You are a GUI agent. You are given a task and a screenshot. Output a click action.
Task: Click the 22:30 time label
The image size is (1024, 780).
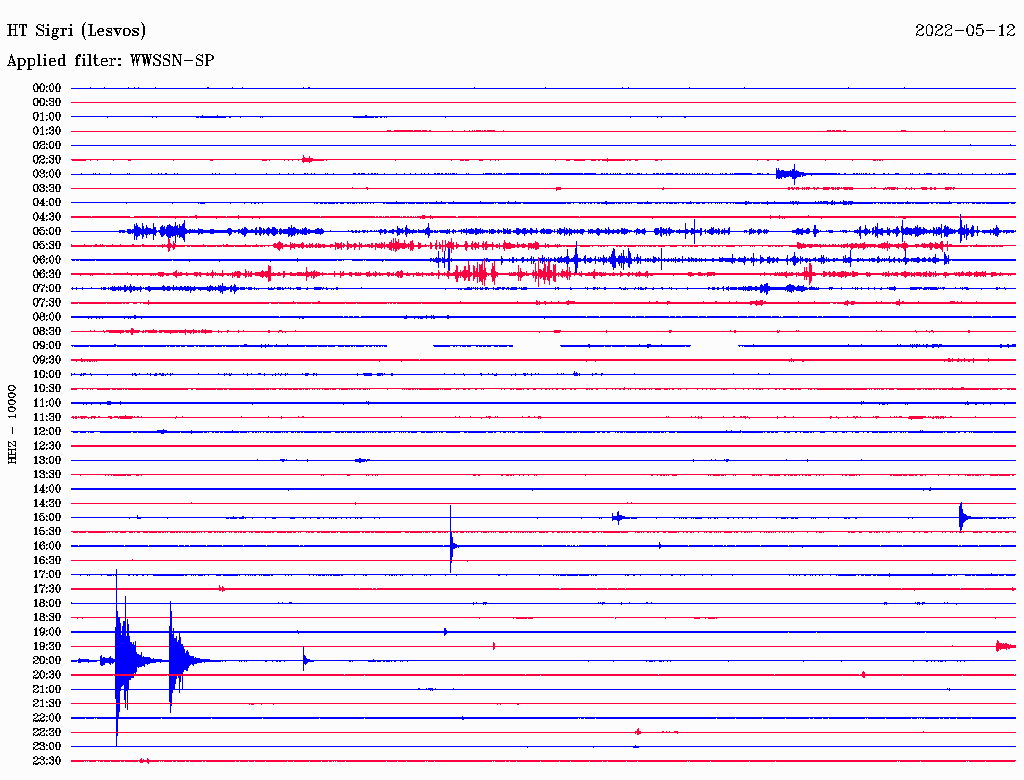click(47, 732)
